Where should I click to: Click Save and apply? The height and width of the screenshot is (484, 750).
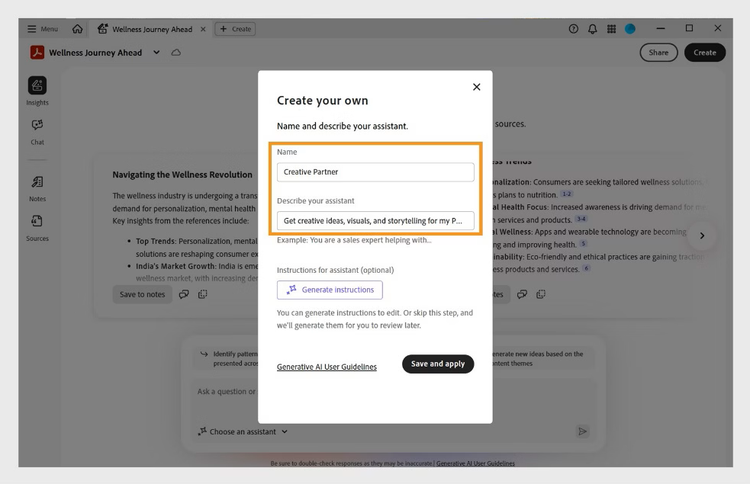point(438,364)
